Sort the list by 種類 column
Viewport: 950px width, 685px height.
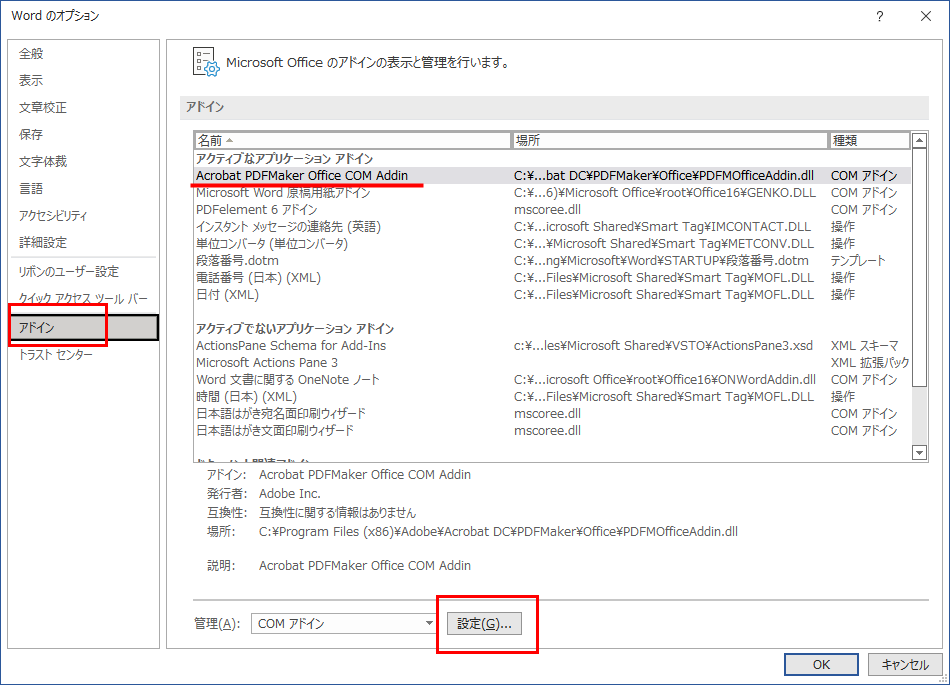(869, 141)
